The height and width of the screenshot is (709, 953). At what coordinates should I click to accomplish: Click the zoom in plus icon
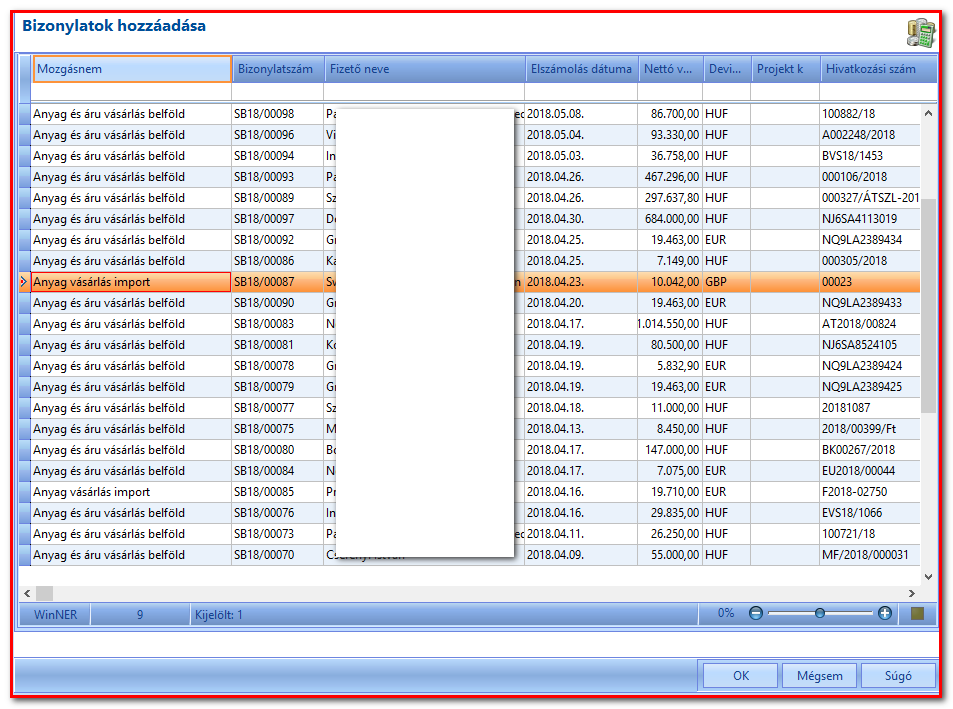tap(884, 613)
